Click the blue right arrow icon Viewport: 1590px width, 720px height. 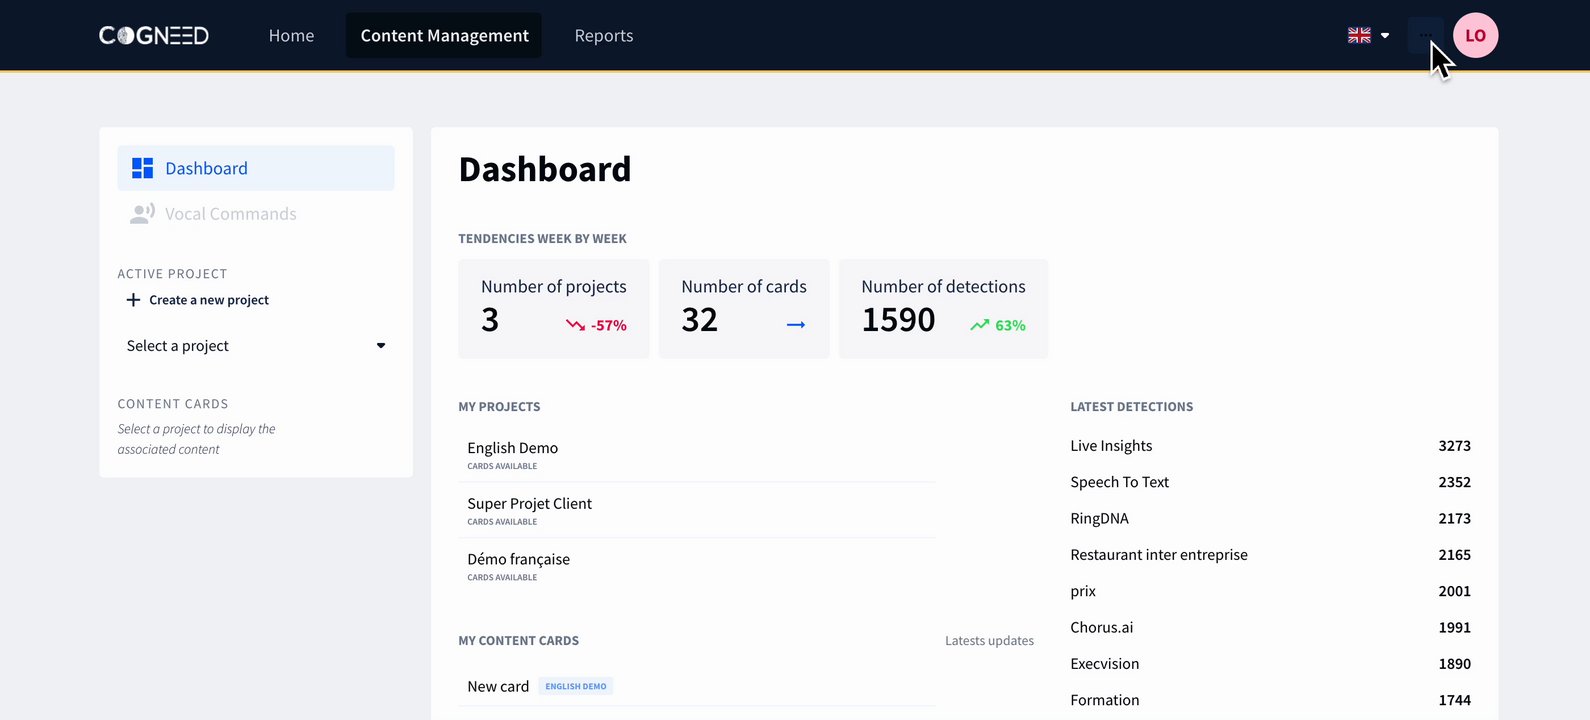coord(796,325)
